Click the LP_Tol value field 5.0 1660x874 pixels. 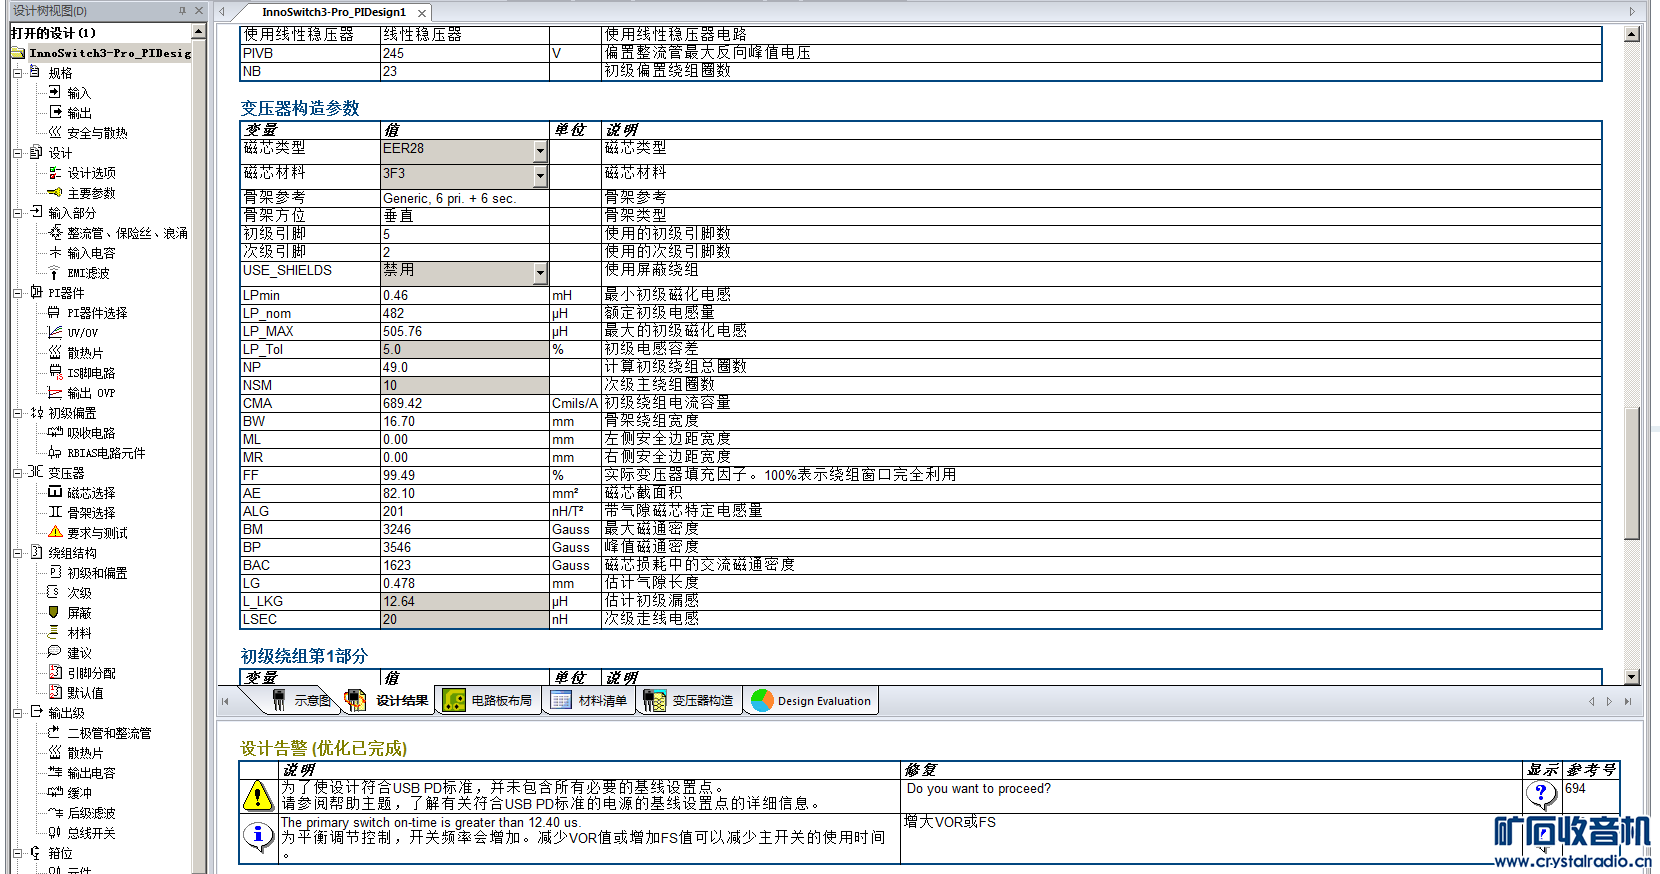tap(464, 350)
